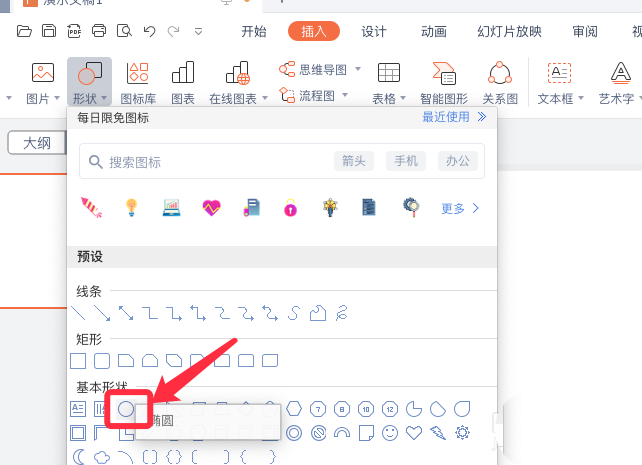Image resolution: width=642 pixels, height=465 pixels.
Task: Open the 图标库 icon library
Action: coord(138,82)
